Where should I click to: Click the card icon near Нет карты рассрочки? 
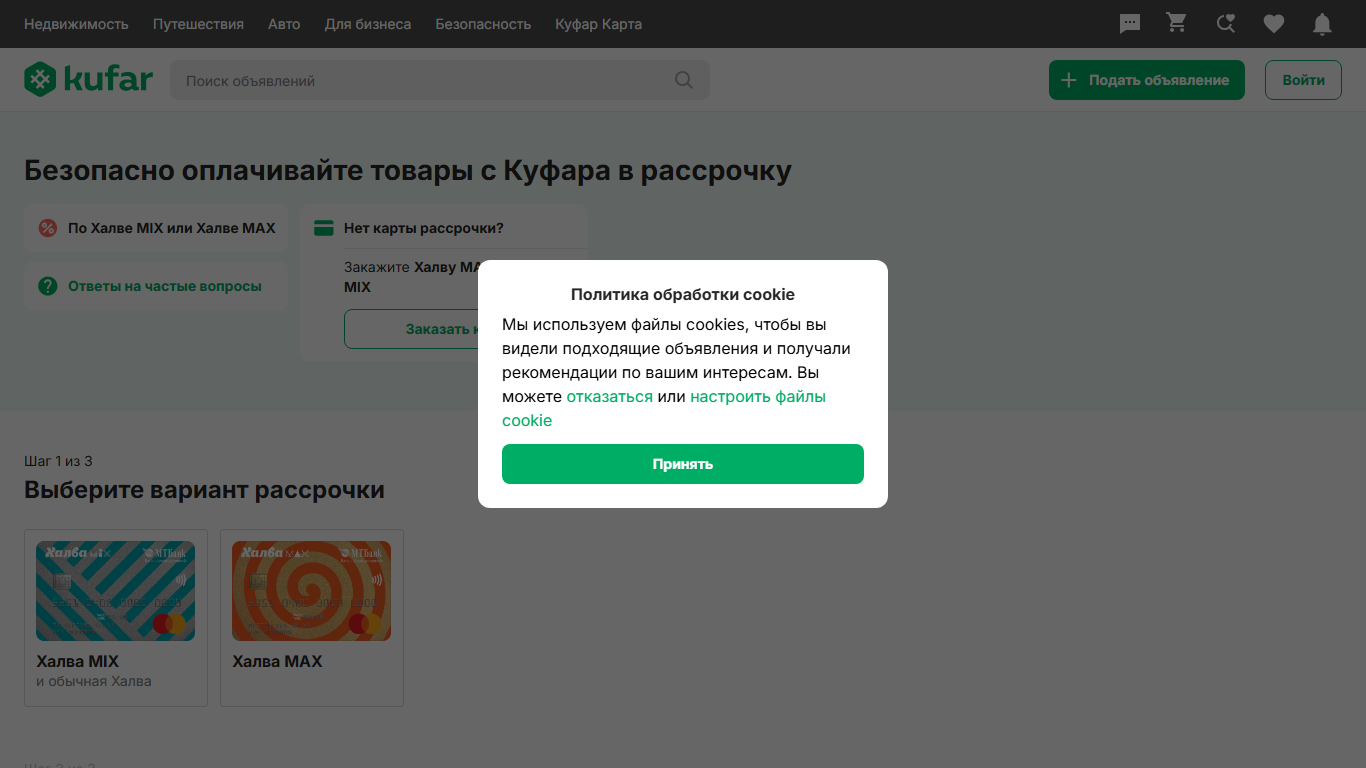[x=323, y=228]
